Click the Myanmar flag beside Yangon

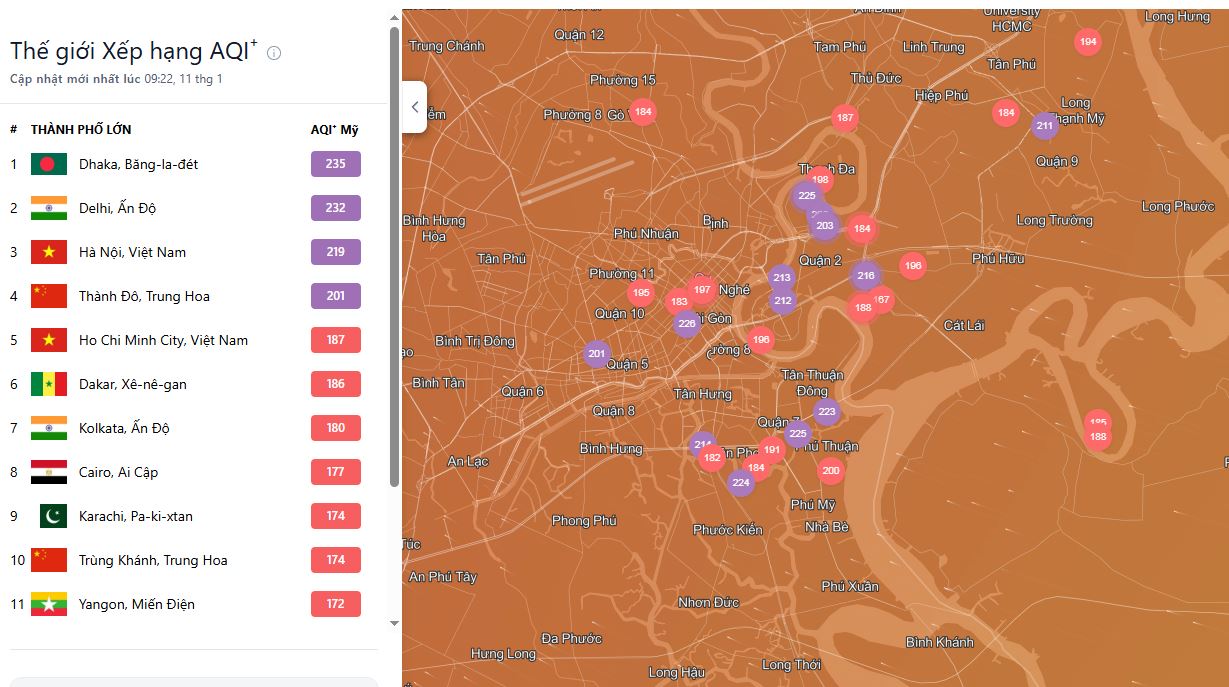tap(49, 604)
